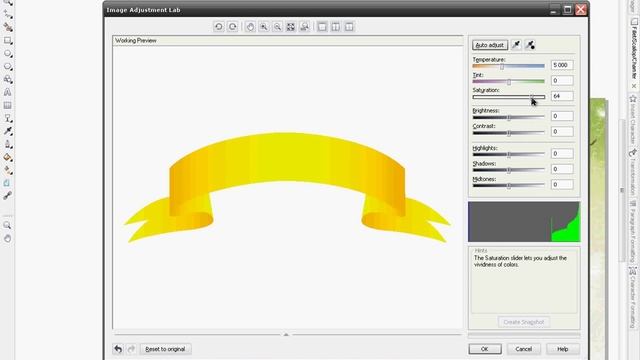Select the Ellipse tool in CorelDRAW toolbox
The width and height of the screenshot is (640, 360).
[8, 53]
